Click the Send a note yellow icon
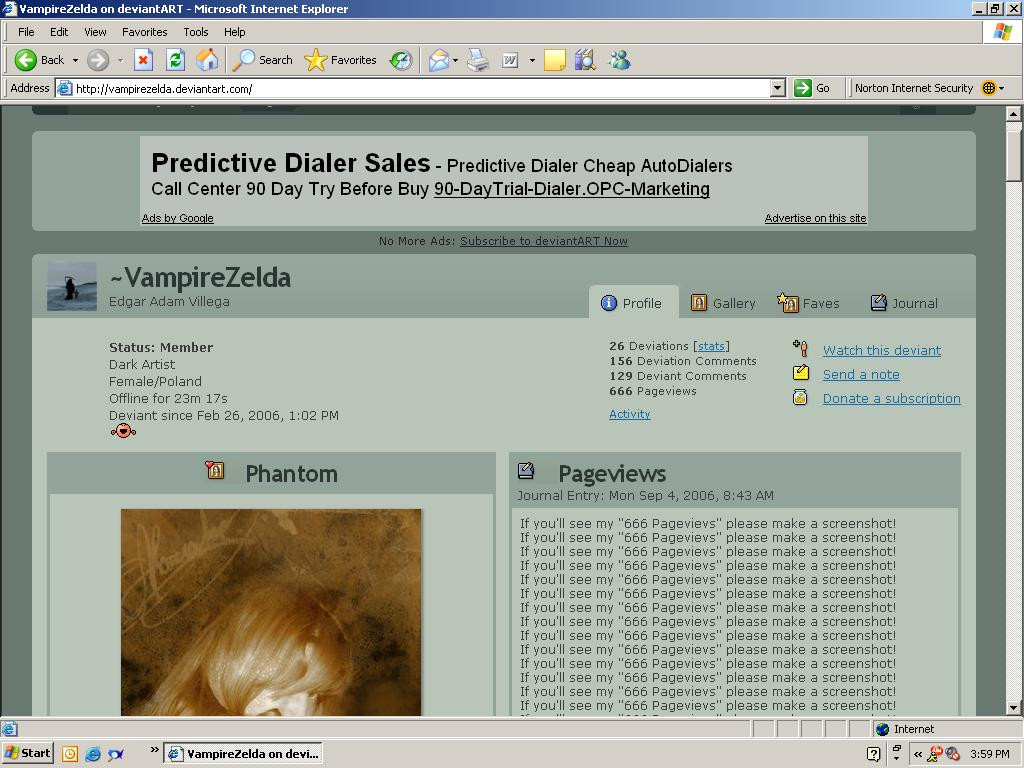 click(x=801, y=373)
